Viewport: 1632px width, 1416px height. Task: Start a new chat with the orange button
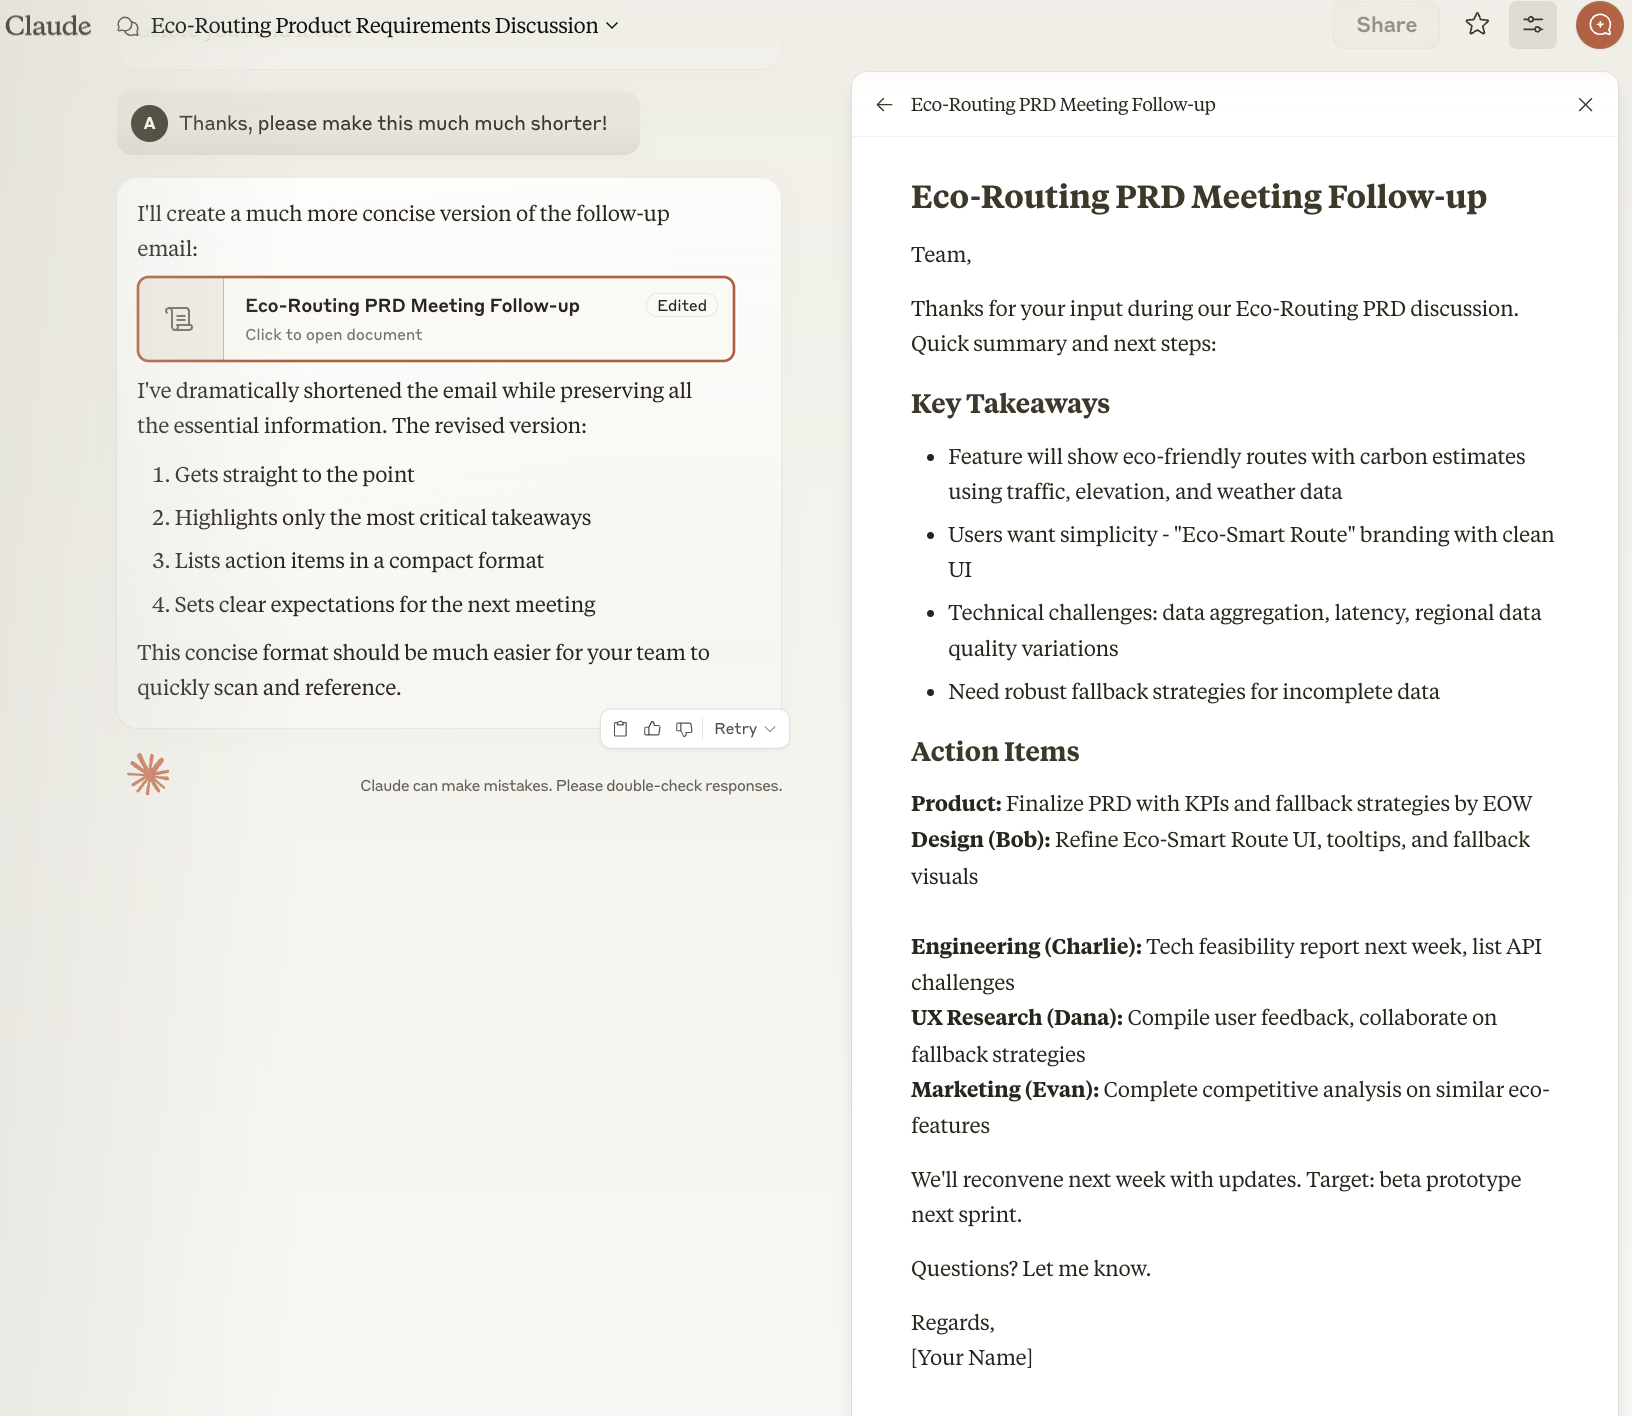[x=1599, y=25]
